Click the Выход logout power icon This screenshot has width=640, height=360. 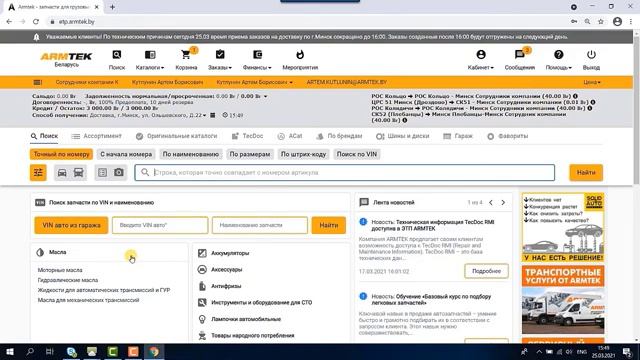pos(591,60)
